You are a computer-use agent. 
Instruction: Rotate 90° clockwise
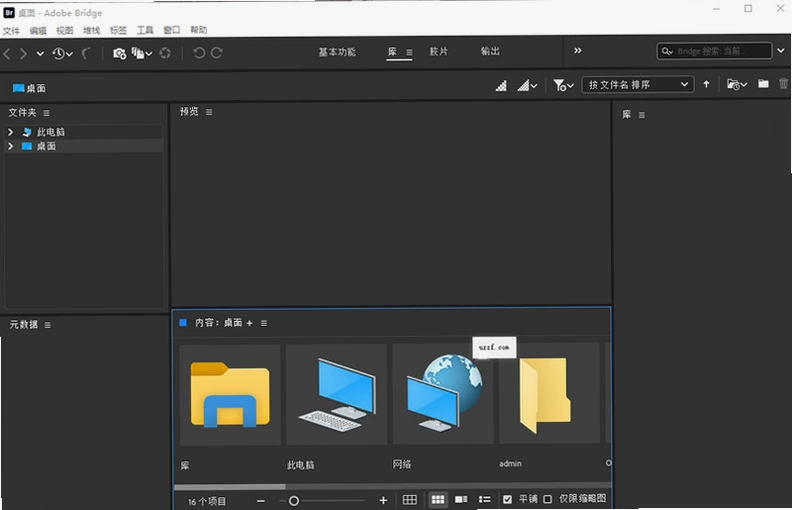tap(217, 53)
